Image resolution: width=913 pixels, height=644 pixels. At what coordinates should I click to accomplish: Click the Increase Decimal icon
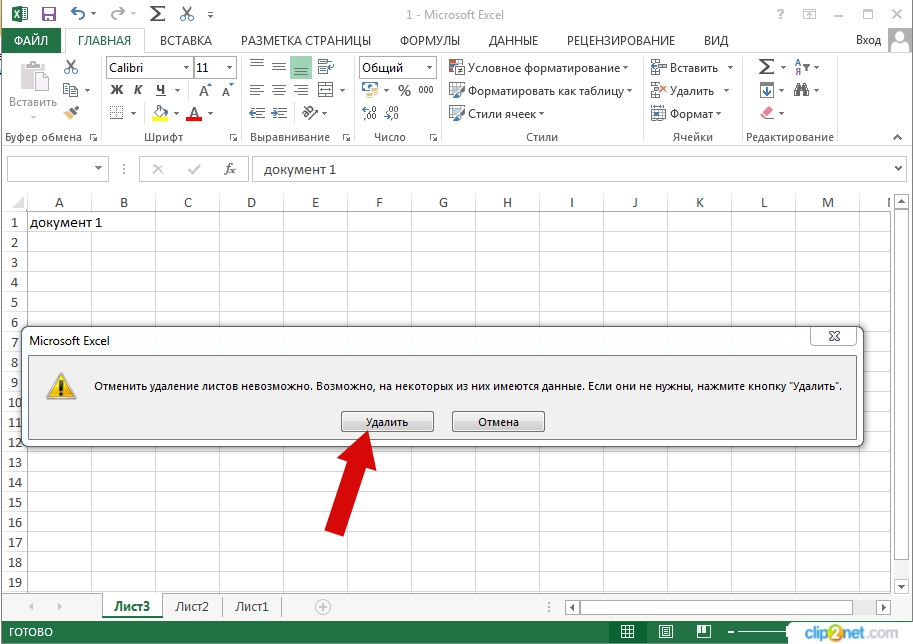point(369,113)
